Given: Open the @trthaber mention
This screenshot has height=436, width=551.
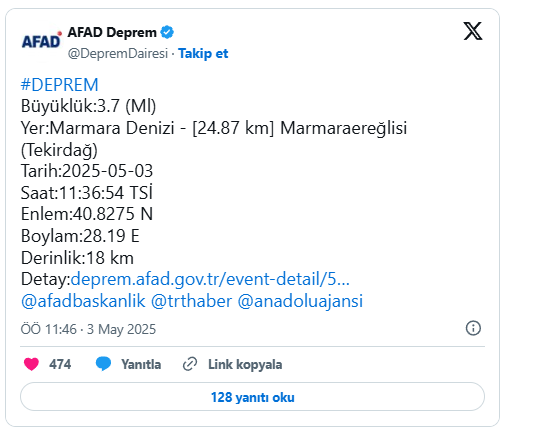Looking at the screenshot, I should [x=192, y=301].
